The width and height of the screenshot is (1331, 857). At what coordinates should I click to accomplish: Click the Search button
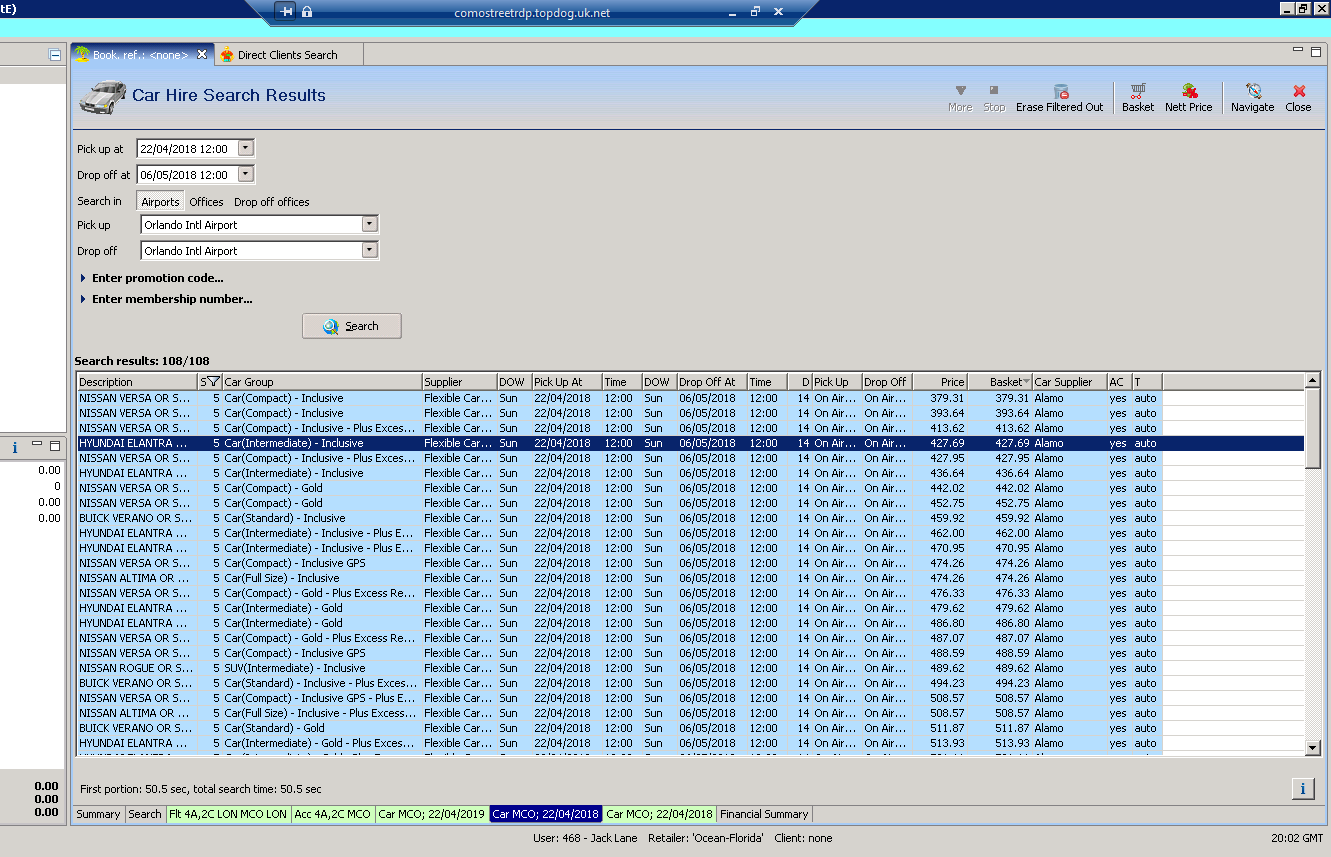352,326
